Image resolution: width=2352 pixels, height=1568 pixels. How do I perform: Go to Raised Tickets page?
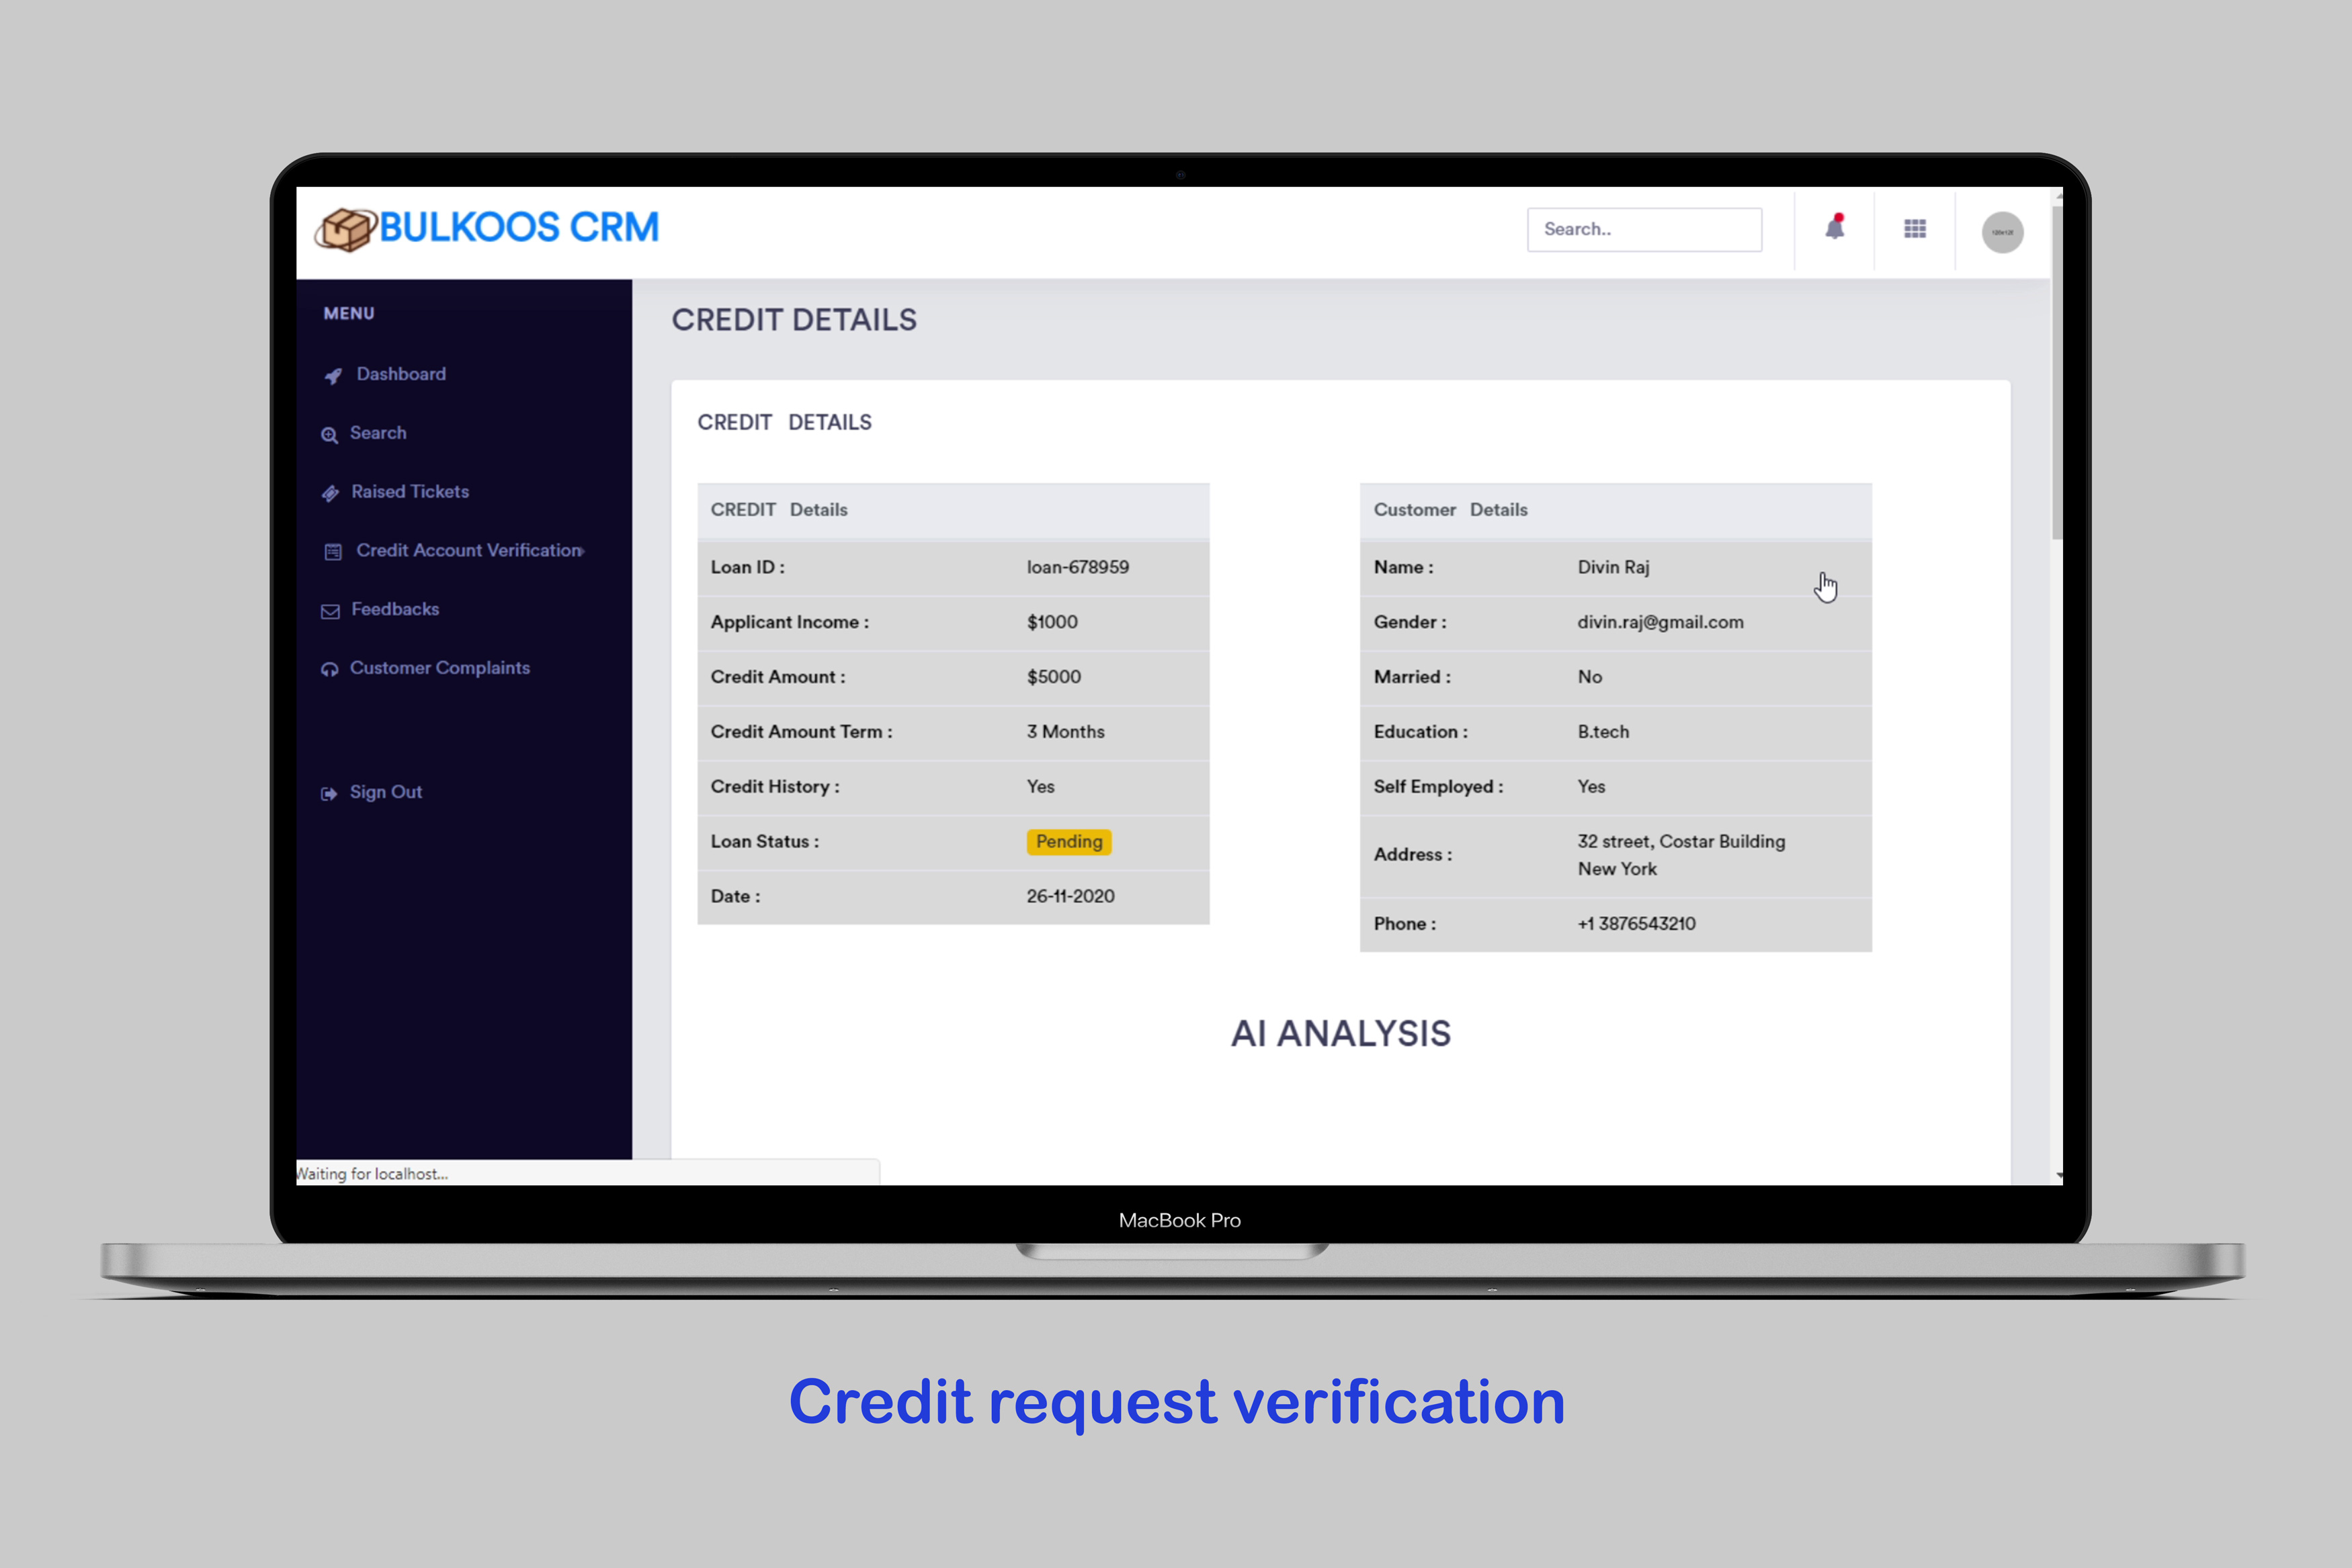(x=410, y=491)
